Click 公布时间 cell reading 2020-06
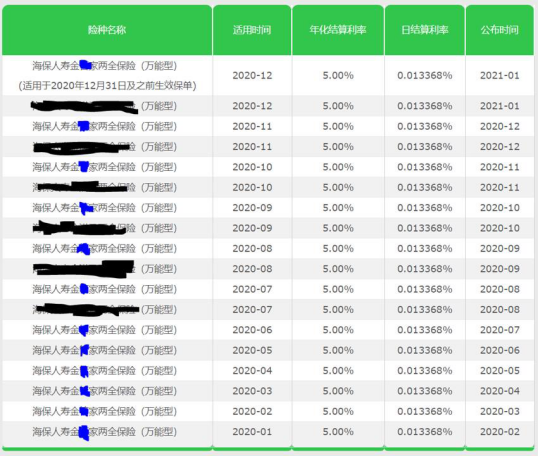 click(500, 350)
